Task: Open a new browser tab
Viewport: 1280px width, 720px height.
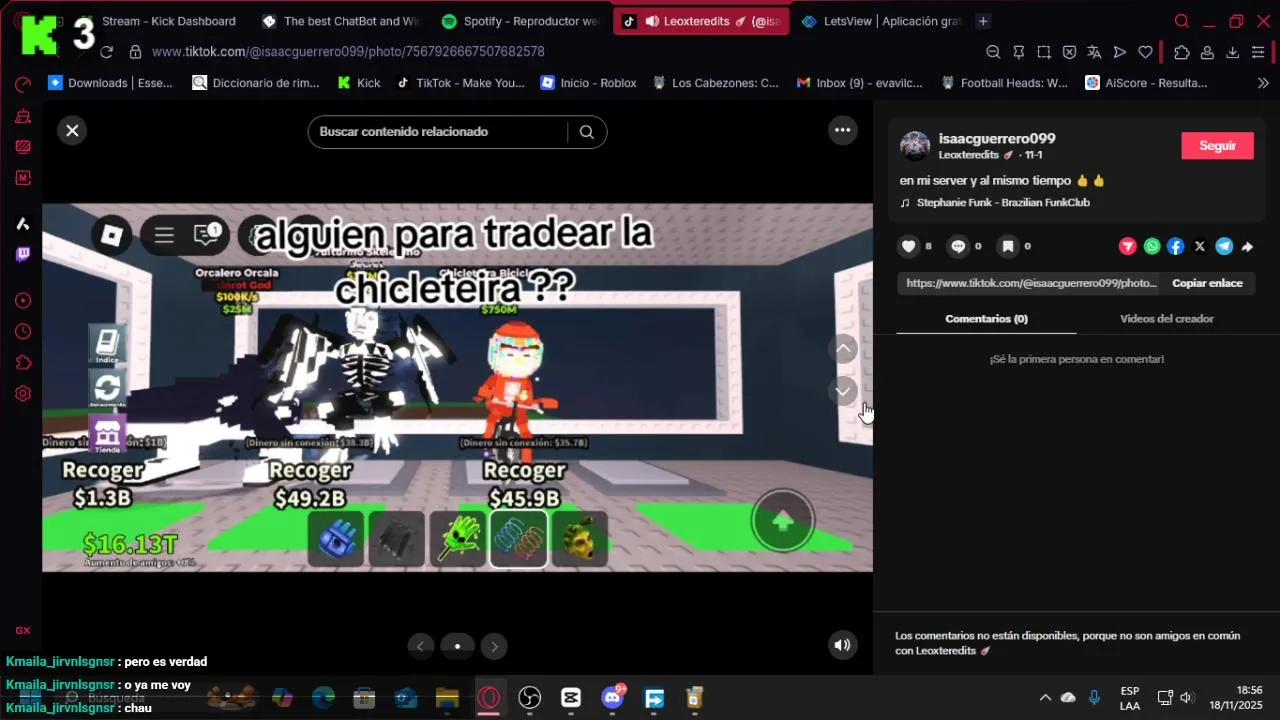Action: 983,21
